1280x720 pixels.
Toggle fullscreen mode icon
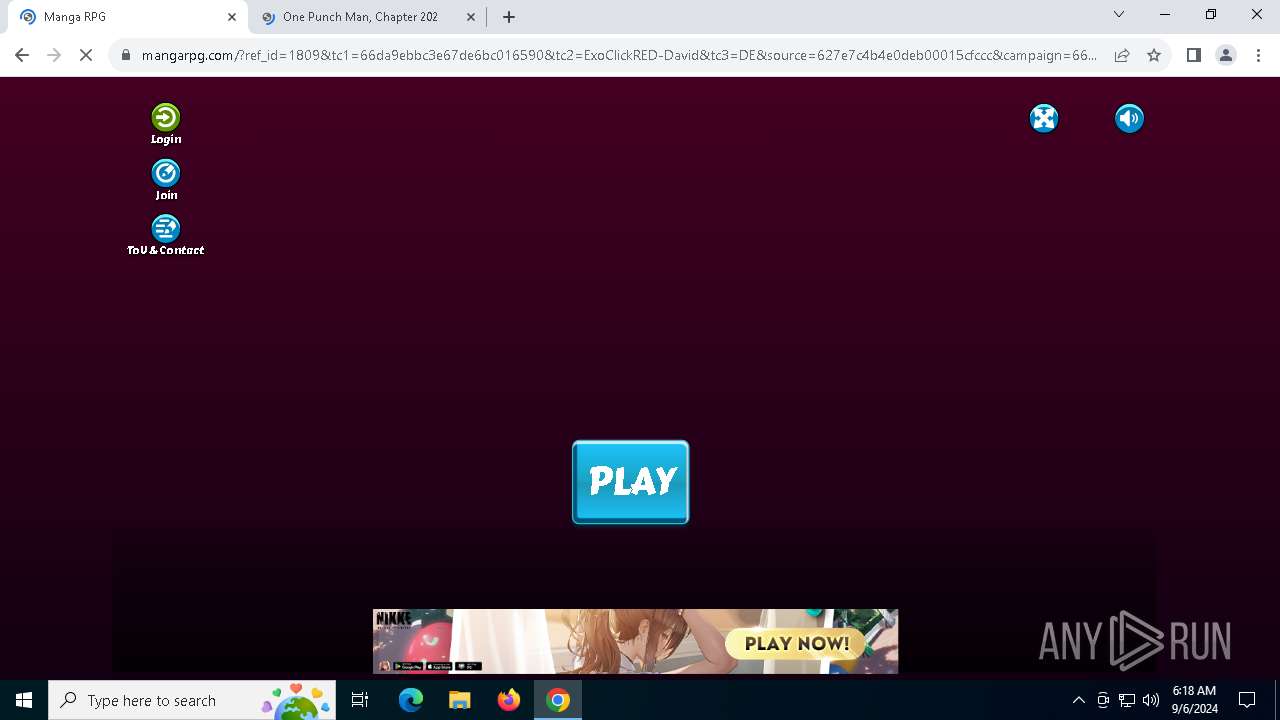(1044, 119)
